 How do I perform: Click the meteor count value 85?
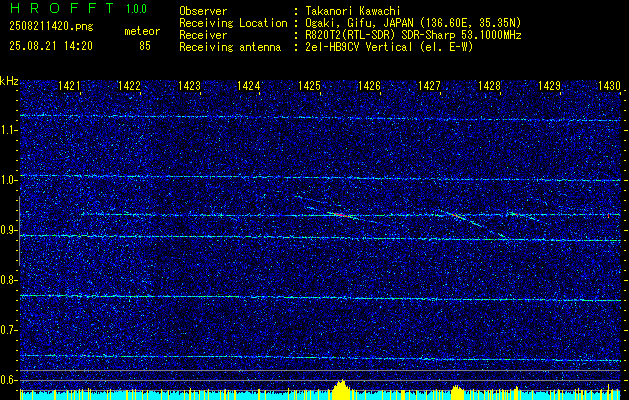tap(145, 46)
